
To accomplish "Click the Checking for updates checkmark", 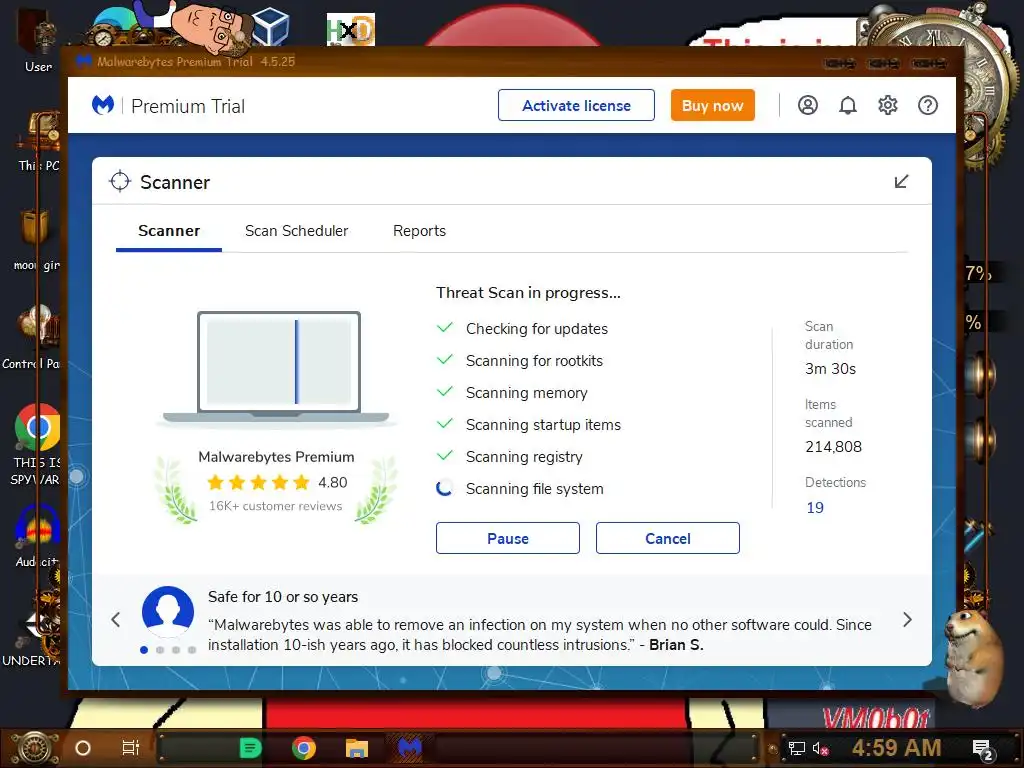I will [x=445, y=328].
